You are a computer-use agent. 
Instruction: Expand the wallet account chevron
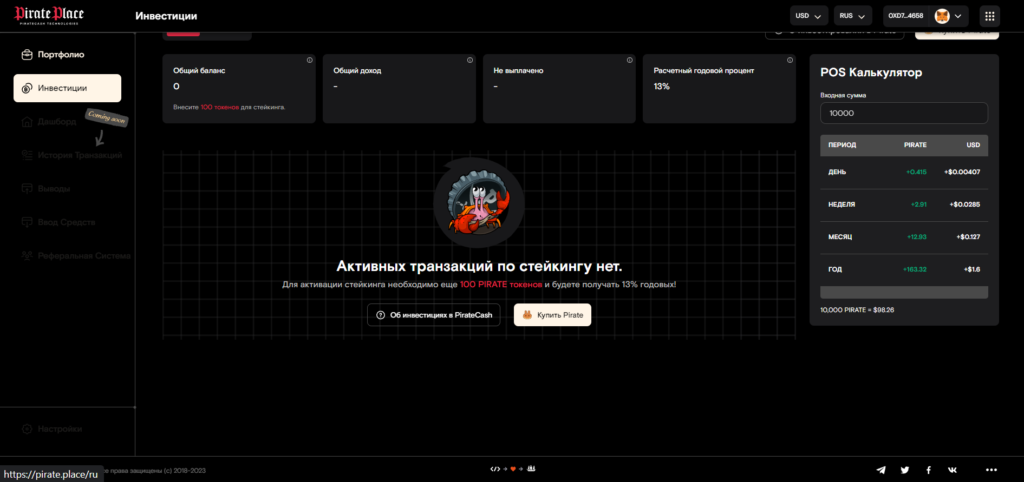coord(958,16)
